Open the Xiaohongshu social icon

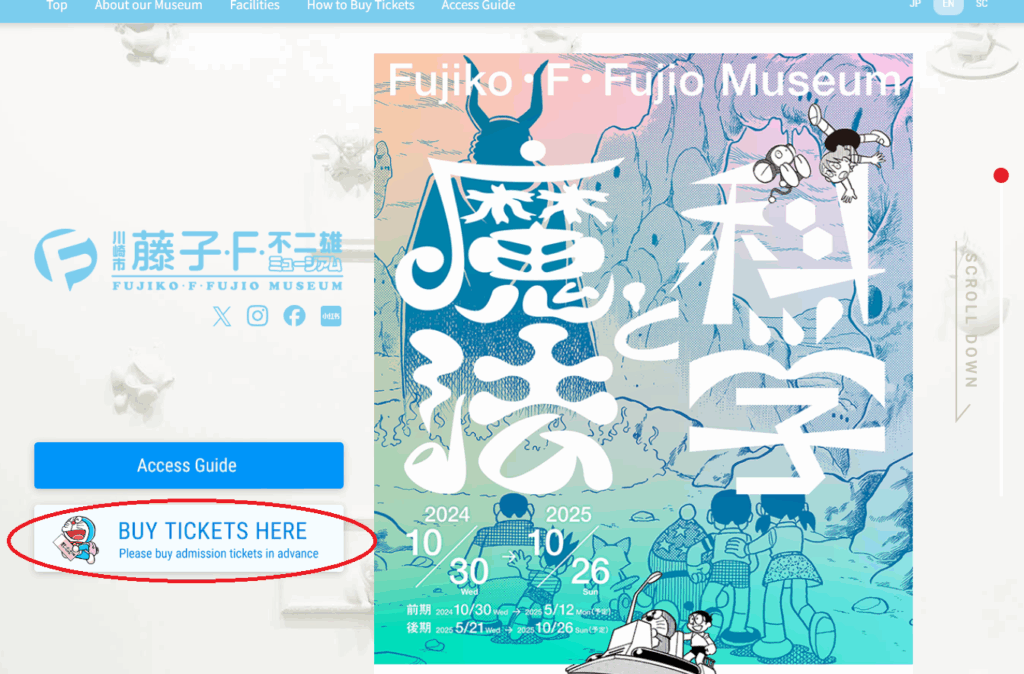click(x=331, y=316)
